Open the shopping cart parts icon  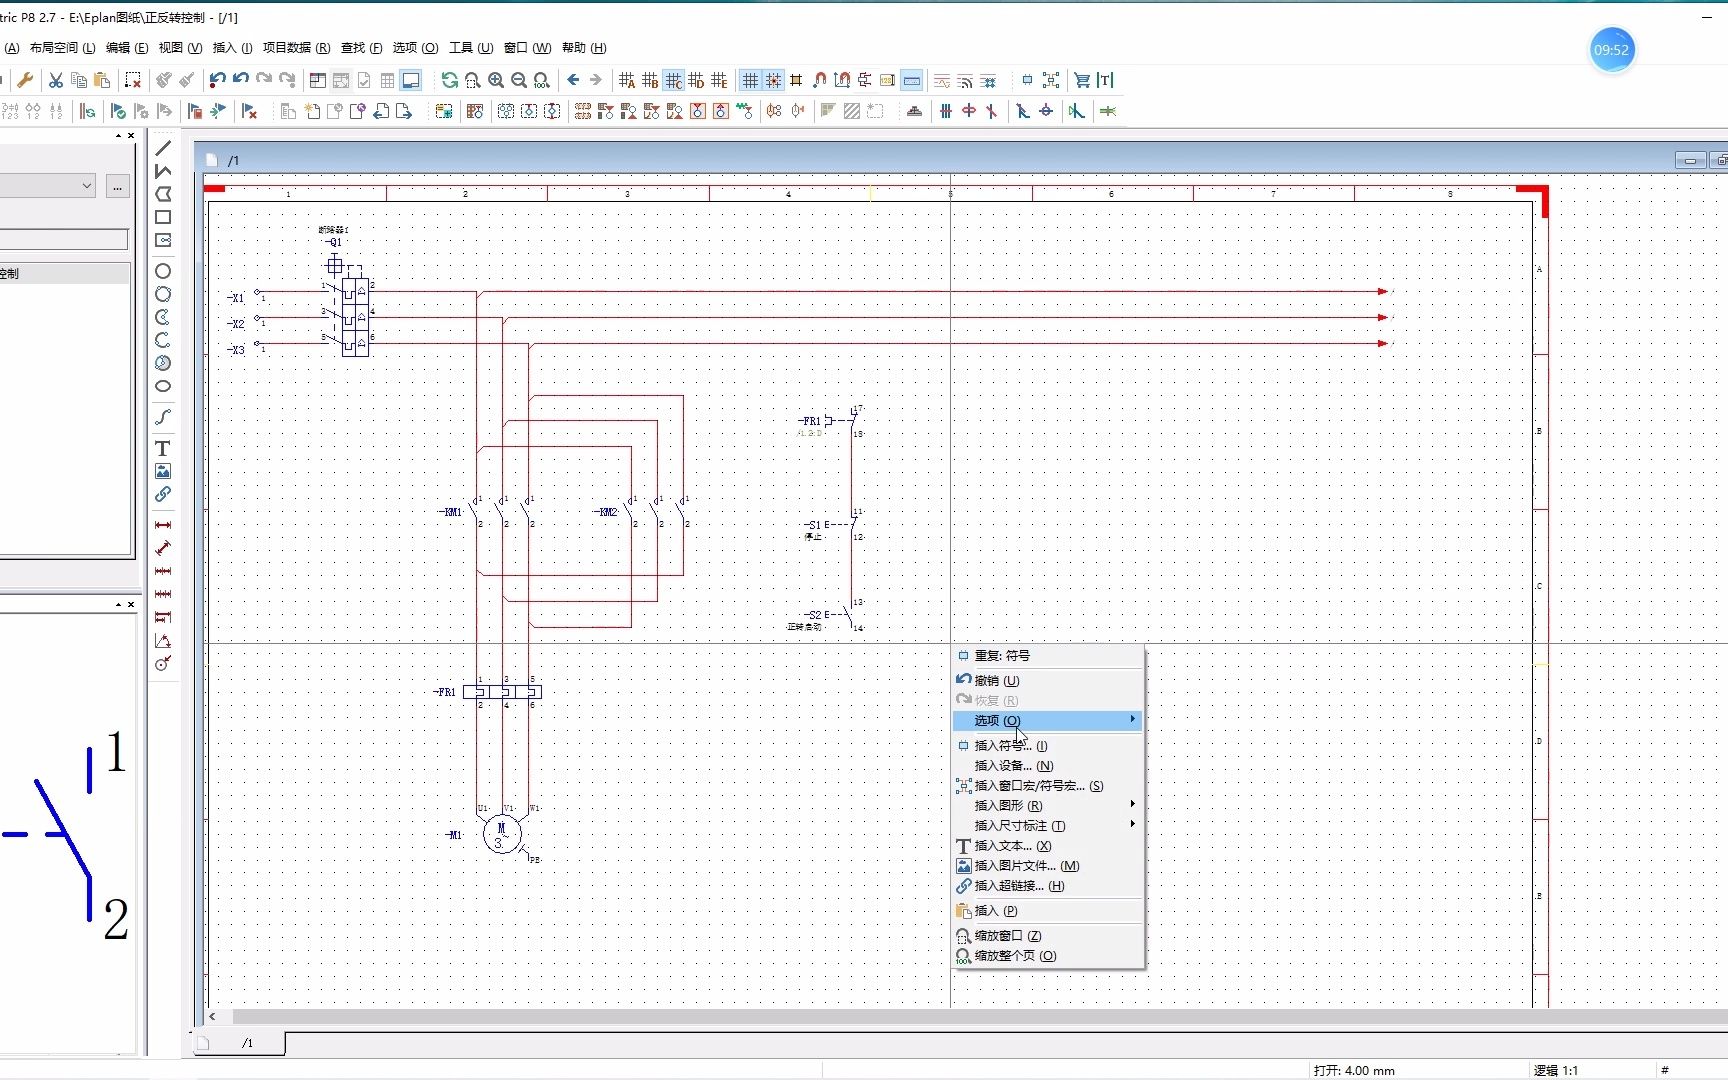tap(1082, 80)
